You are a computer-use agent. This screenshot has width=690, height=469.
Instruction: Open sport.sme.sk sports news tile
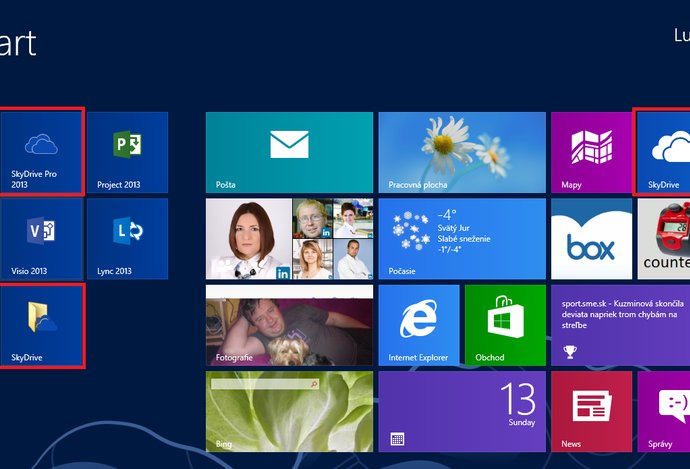coord(620,325)
